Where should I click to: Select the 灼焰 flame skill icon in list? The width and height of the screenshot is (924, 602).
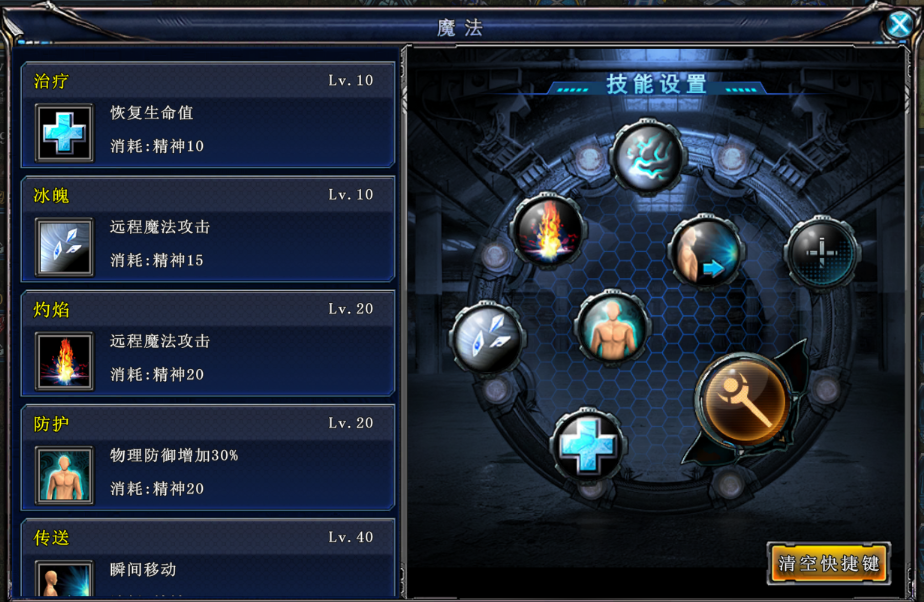point(64,361)
